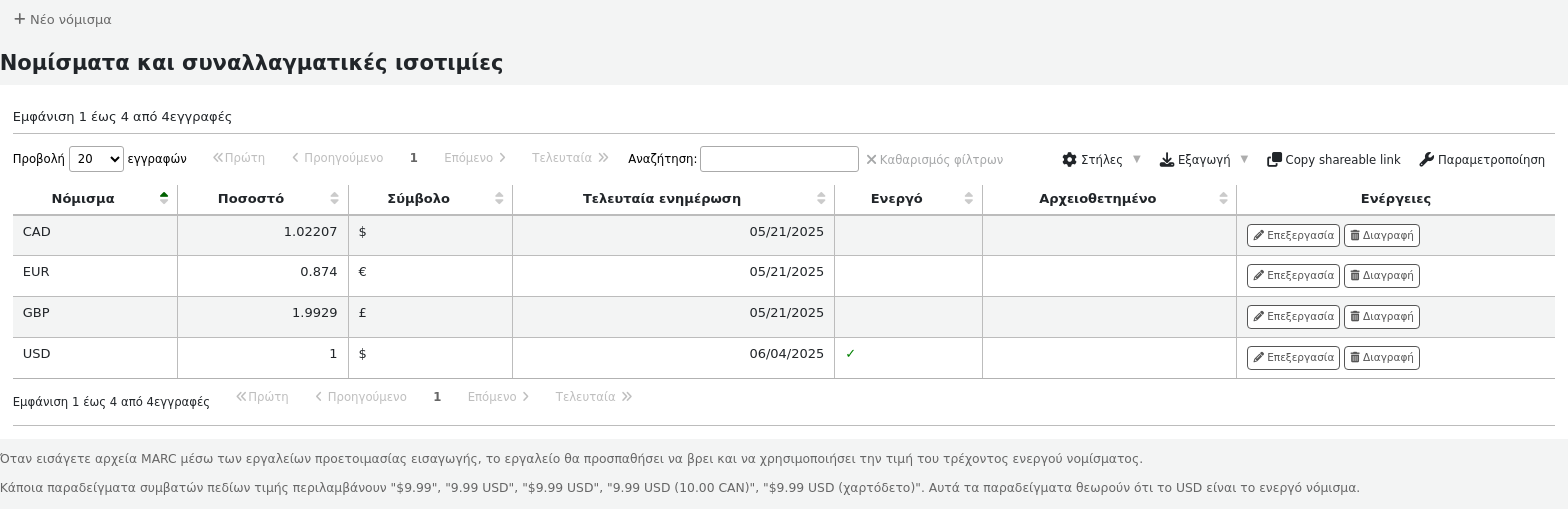Click the wrench icon for Παραμετροποίηση
Image resolution: width=1568 pixels, height=509 pixels.
click(x=1426, y=160)
